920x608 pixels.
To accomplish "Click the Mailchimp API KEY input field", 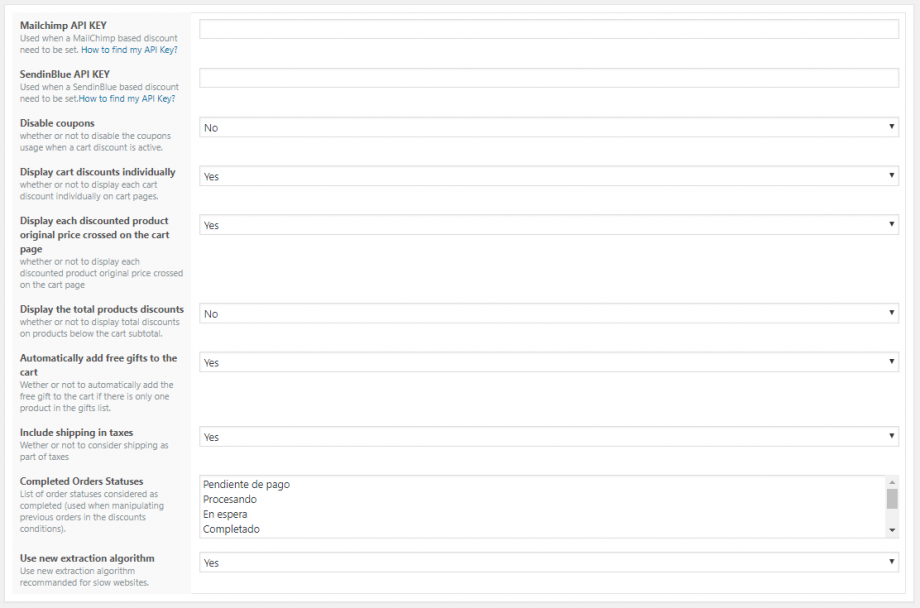I will (x=548, y=29).
